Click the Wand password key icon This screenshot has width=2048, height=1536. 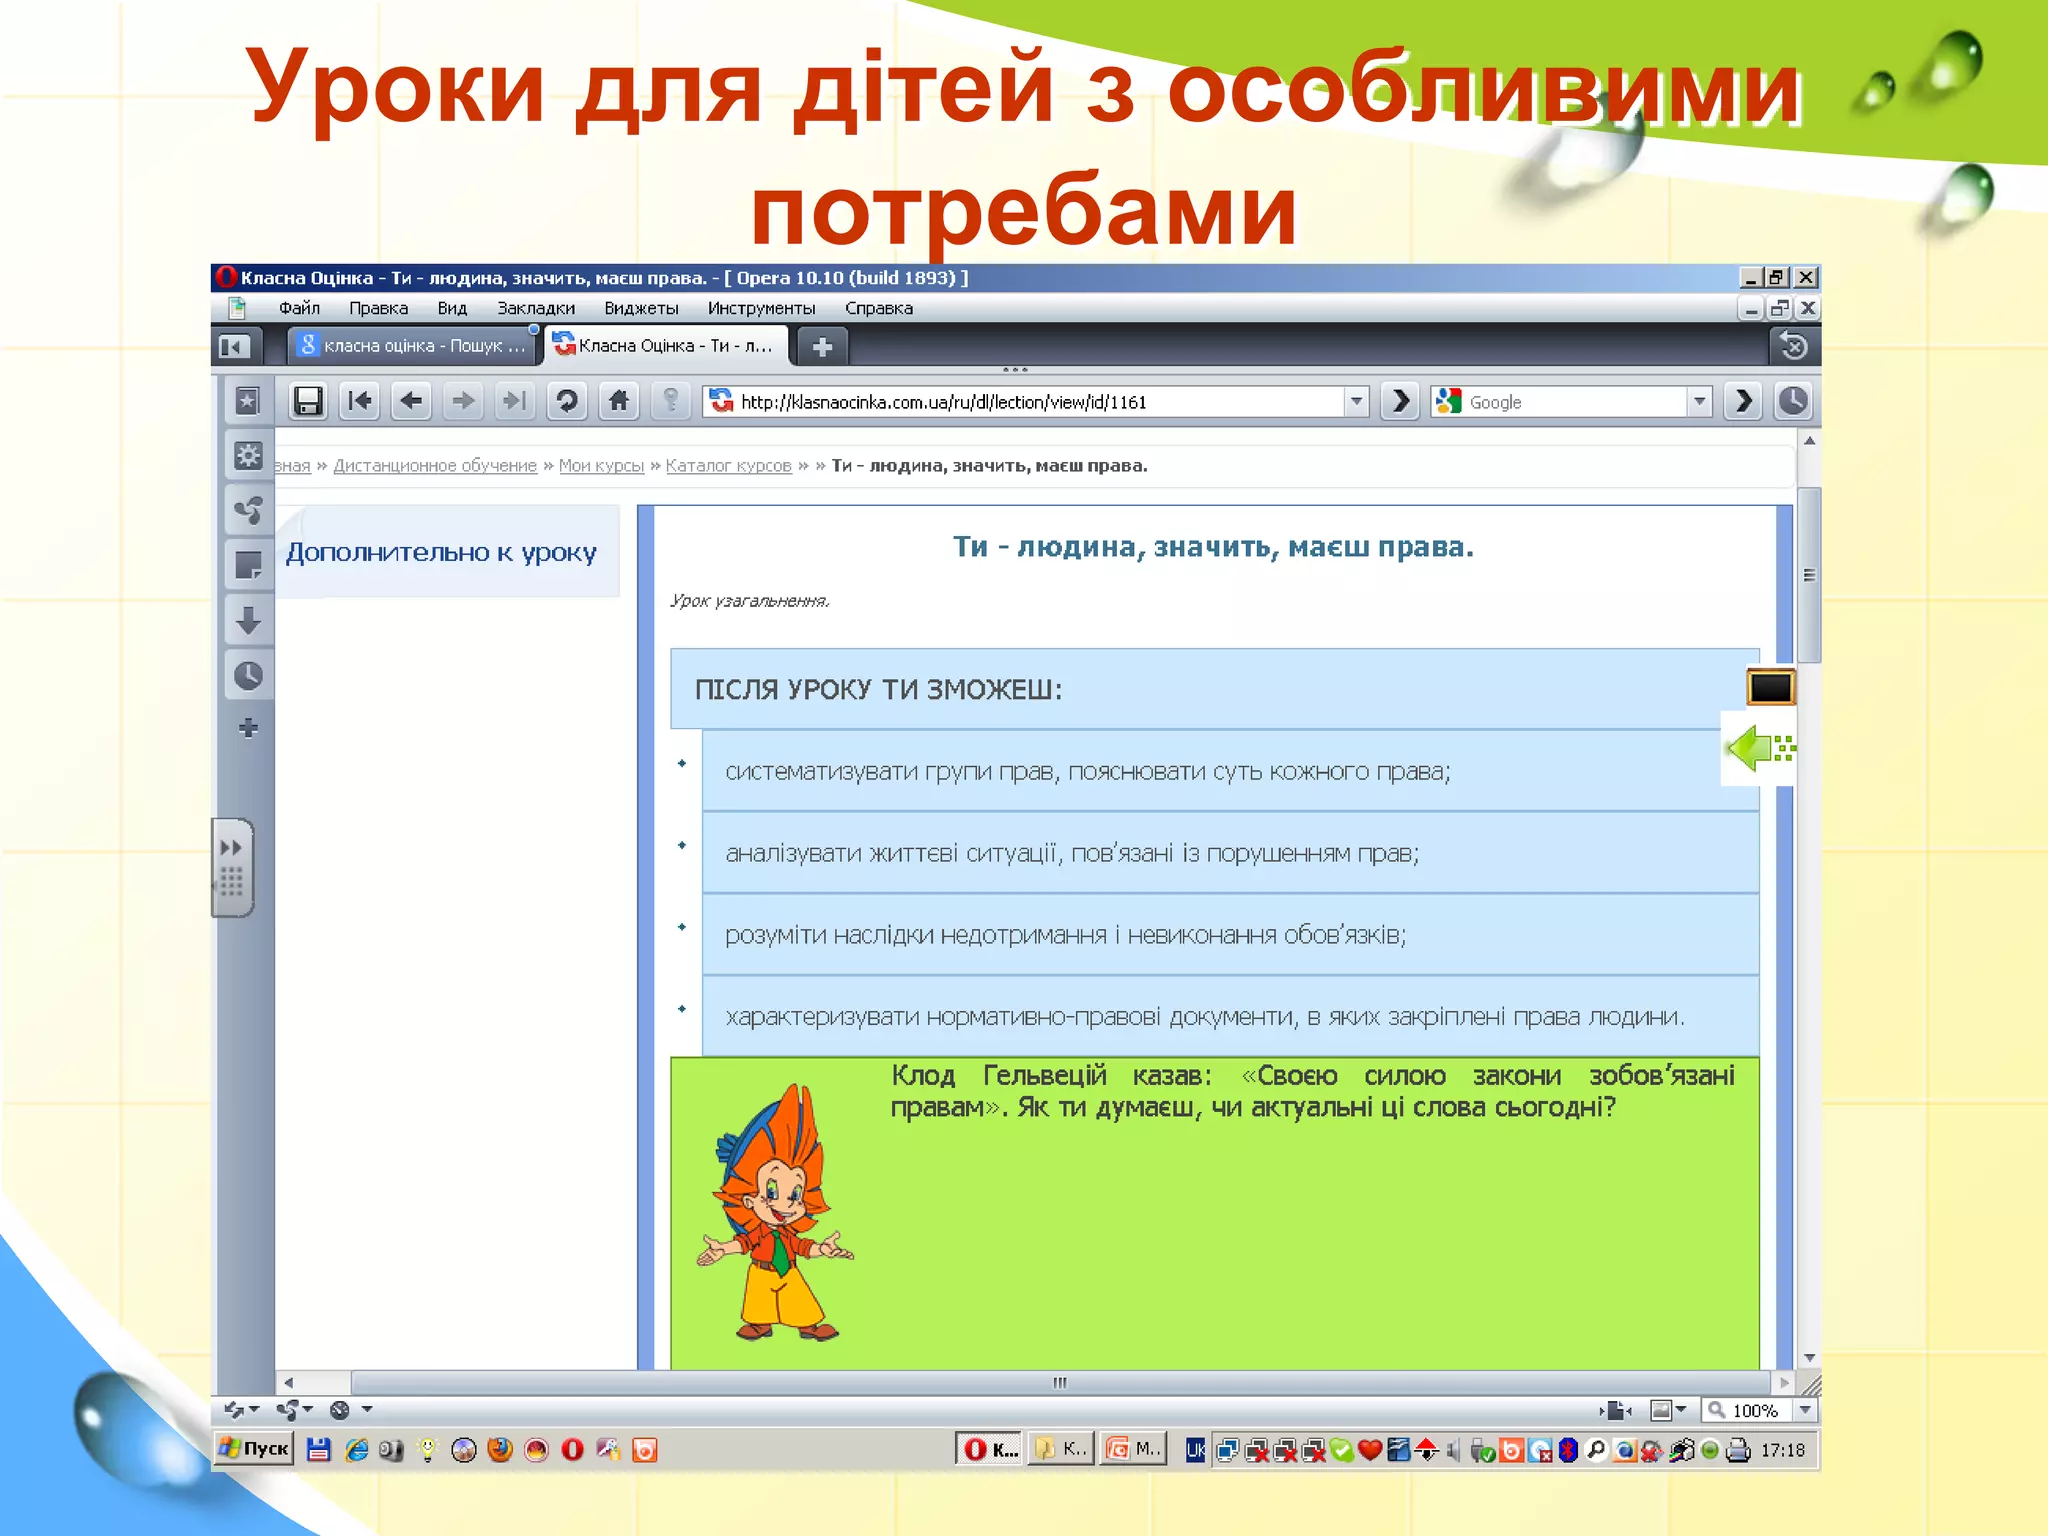tap(671, 401)
